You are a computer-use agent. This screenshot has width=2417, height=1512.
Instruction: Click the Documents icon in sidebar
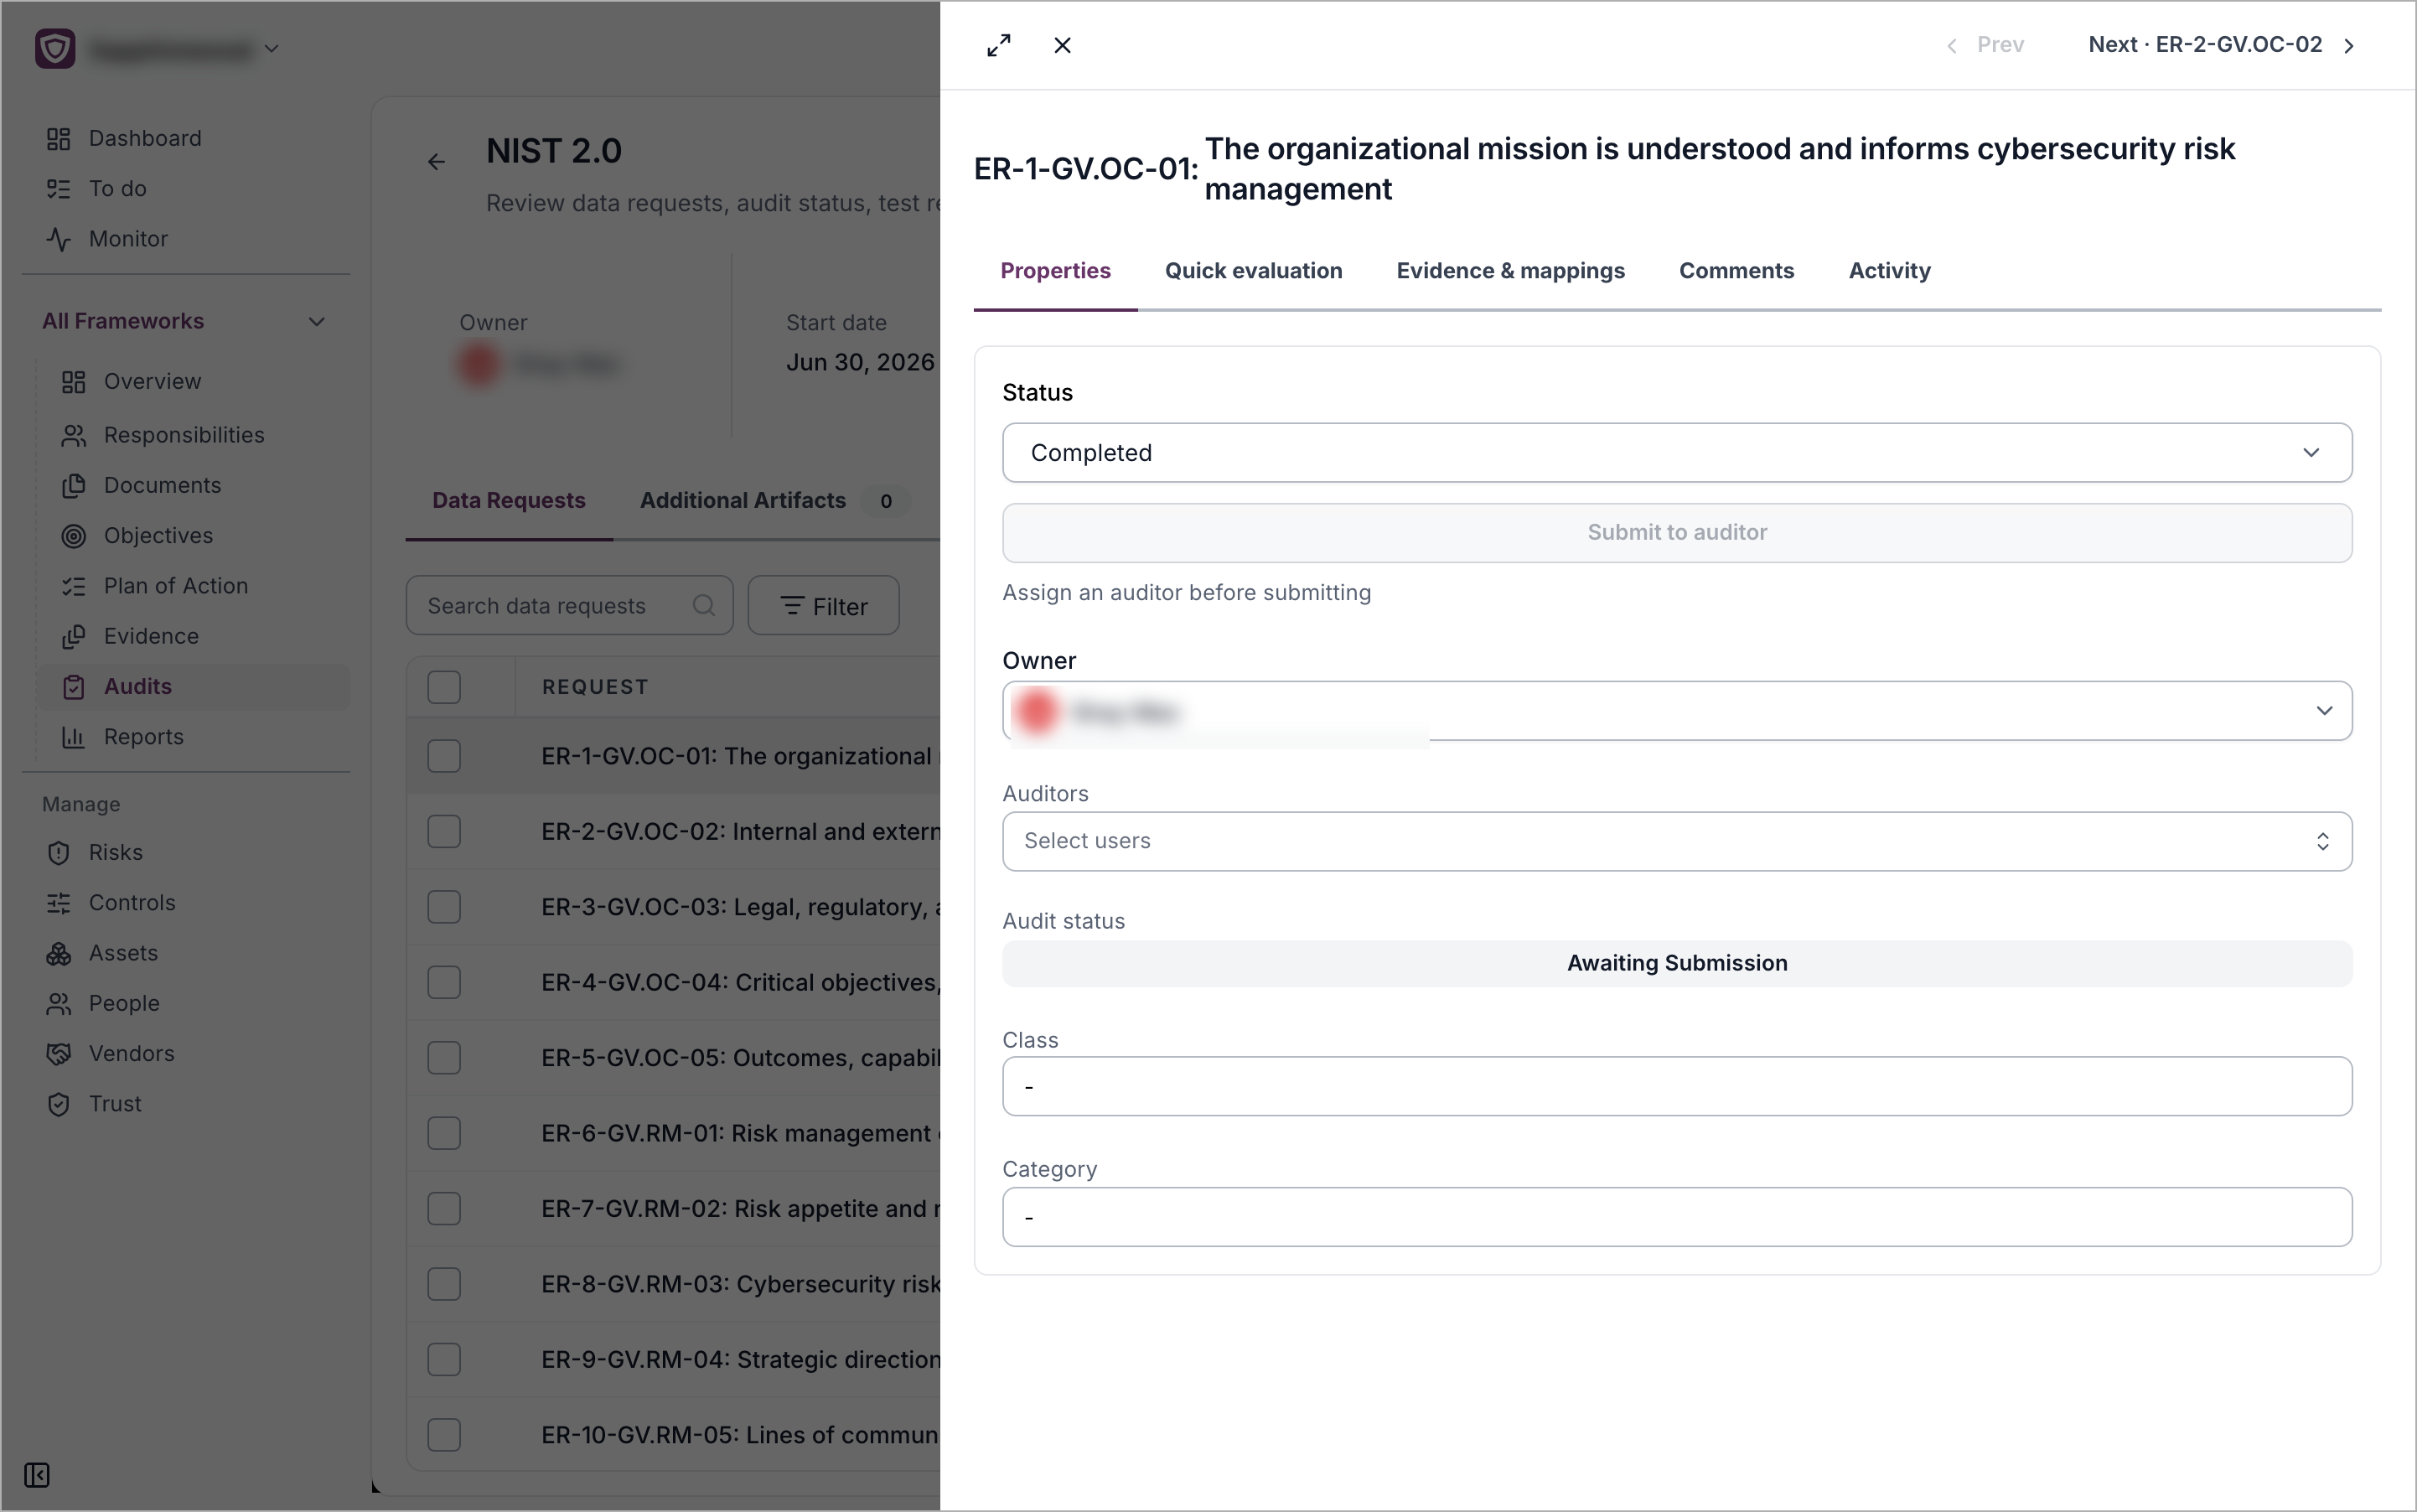point(73,485)
